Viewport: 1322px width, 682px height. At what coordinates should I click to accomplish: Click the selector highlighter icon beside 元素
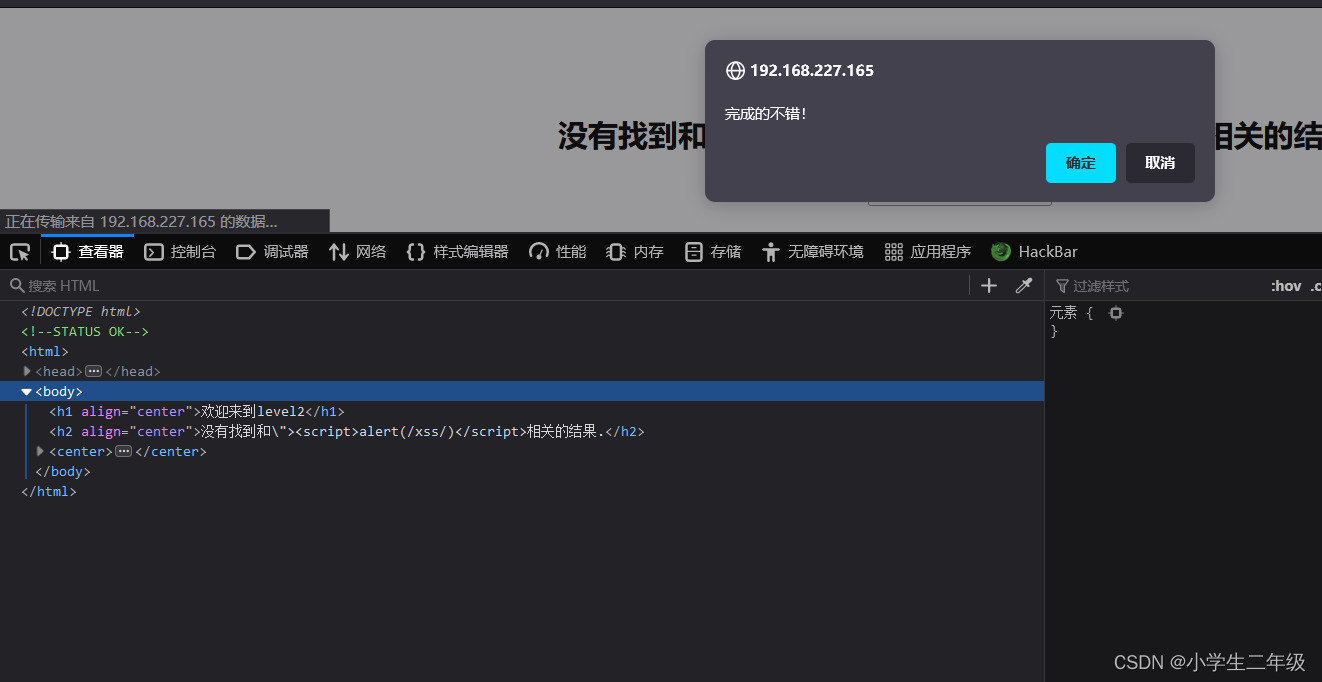(1116, 313)
